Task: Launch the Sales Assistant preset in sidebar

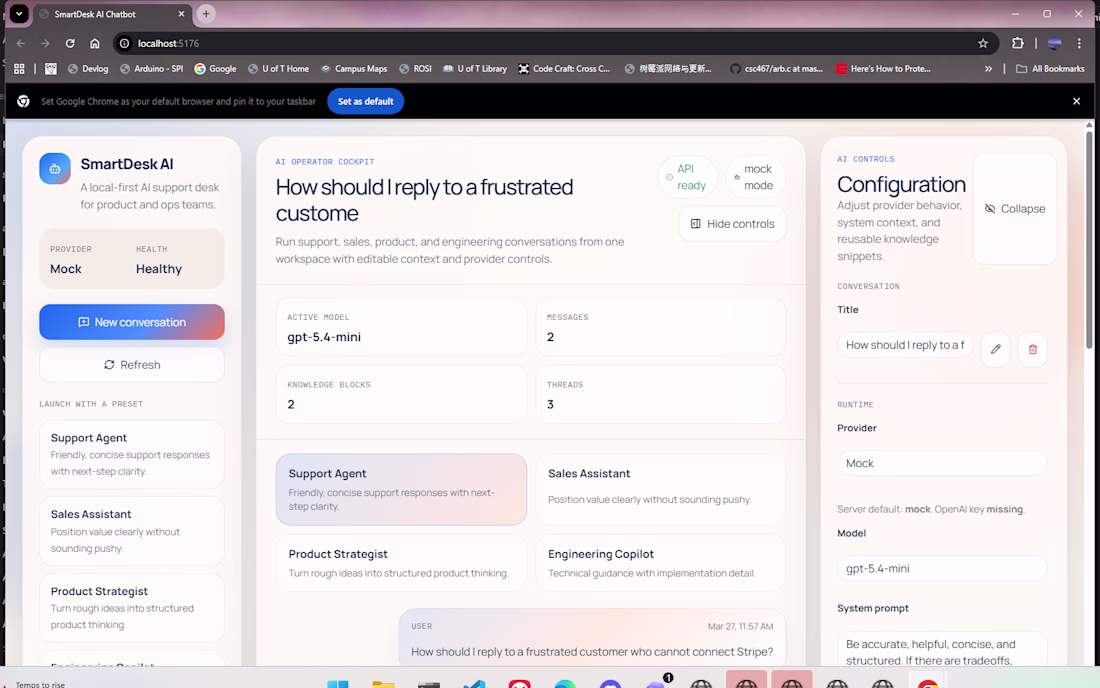Action: pos(132,531)
